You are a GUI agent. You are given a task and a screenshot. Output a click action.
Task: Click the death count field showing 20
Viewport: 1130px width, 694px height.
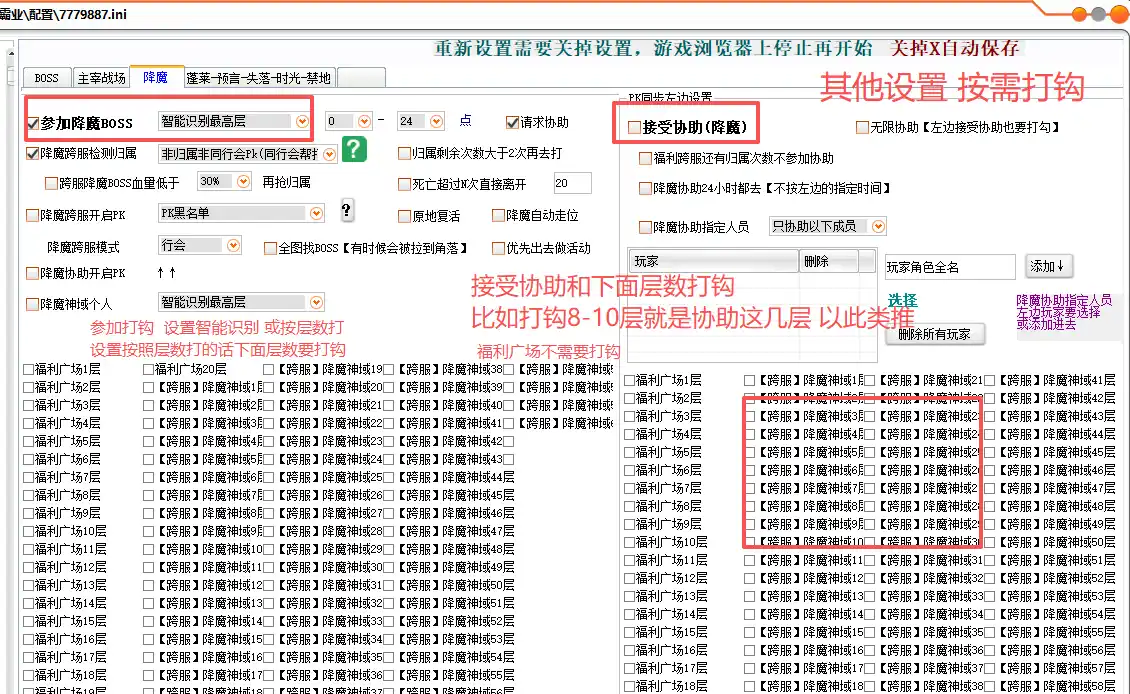[x=572, y=183]
